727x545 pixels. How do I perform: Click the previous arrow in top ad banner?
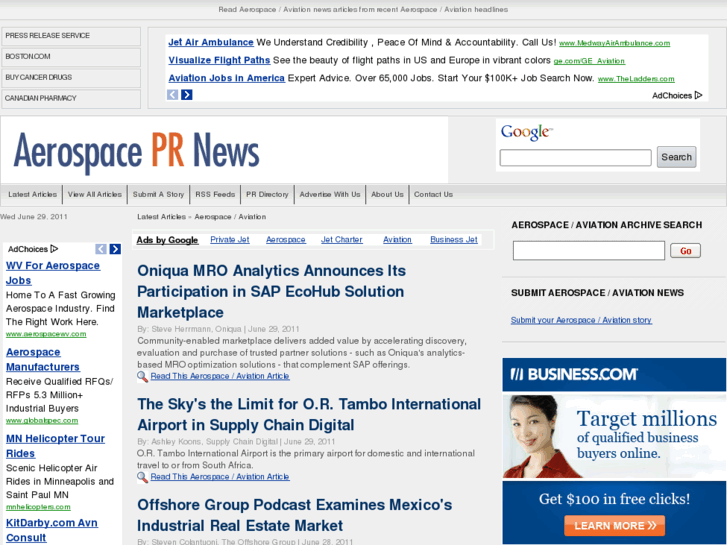click(172, 95)
